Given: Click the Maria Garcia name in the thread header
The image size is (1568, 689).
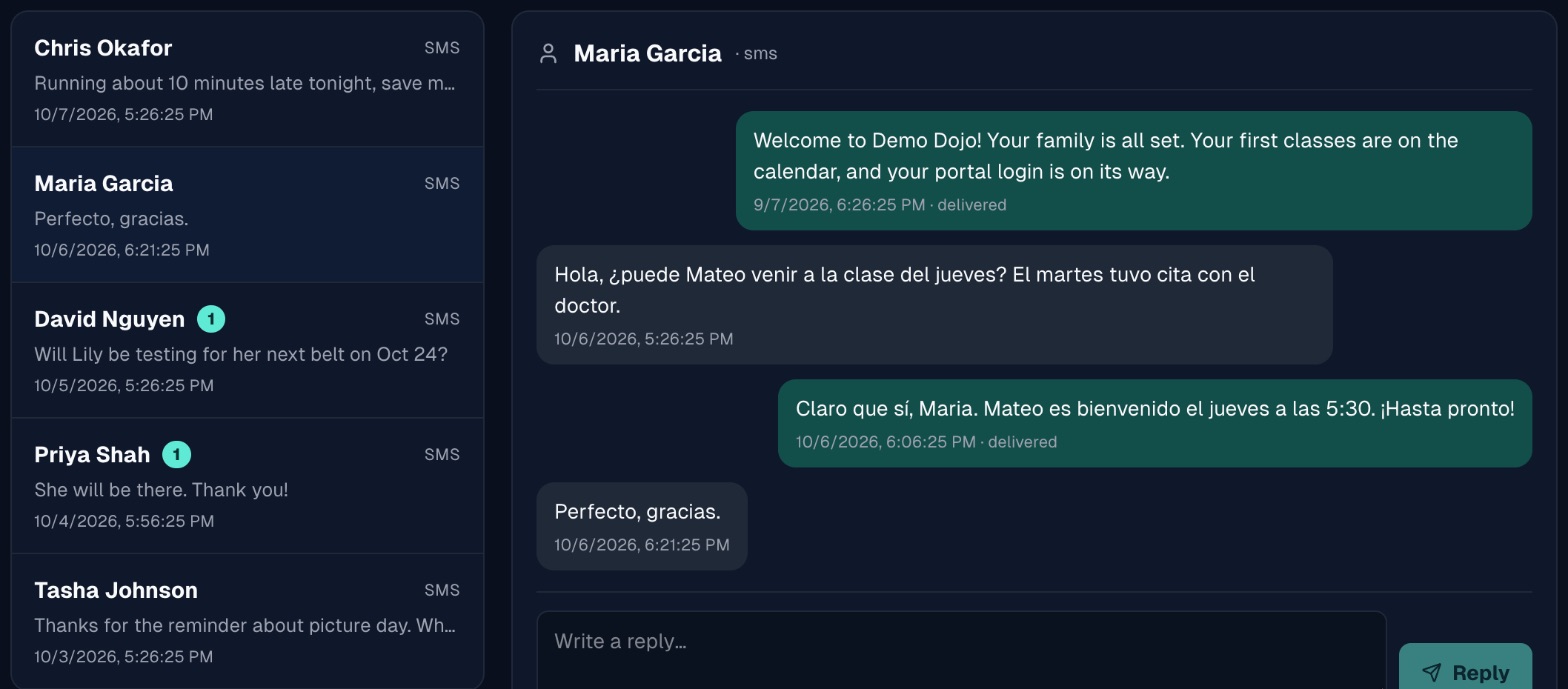Looking at the screenshot, I should (647, 54).
